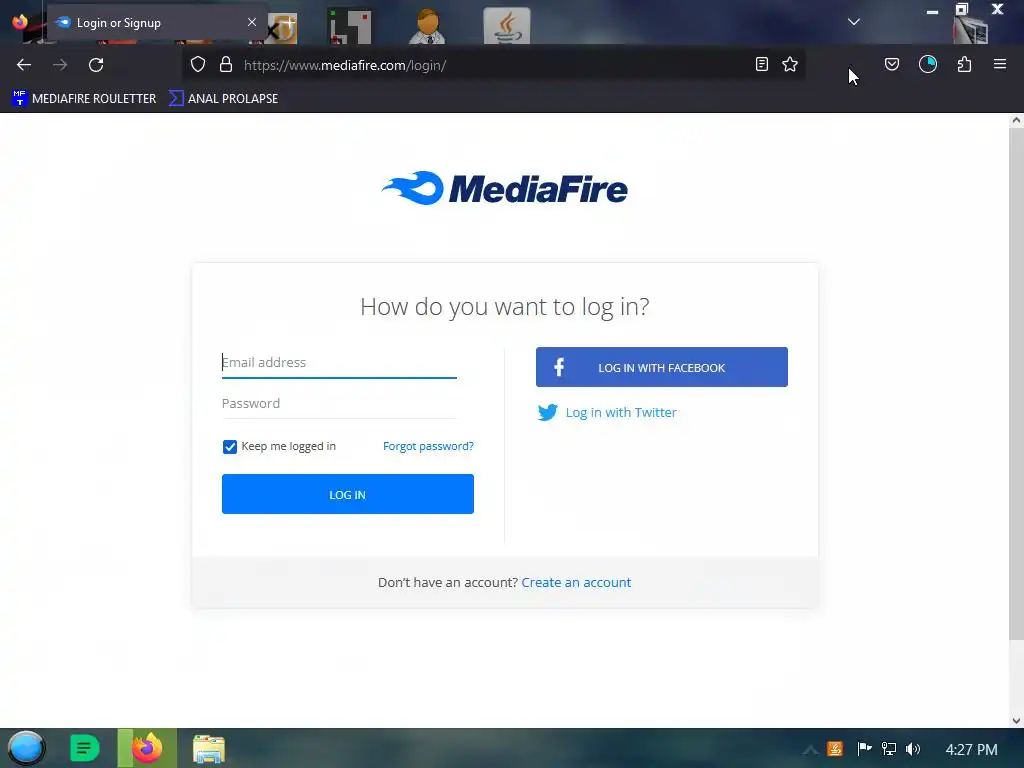
Task: Expand the list all tabs chevron
Action: click(x=854, y=22)
